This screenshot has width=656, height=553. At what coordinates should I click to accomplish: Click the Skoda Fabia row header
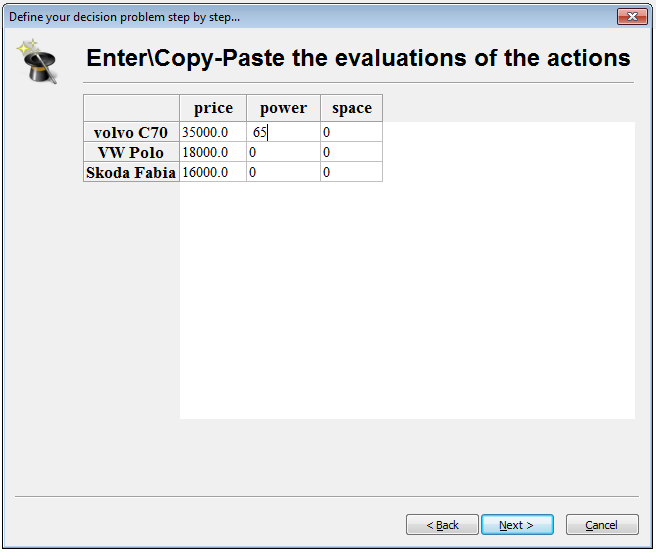click(x=131, y=172)
